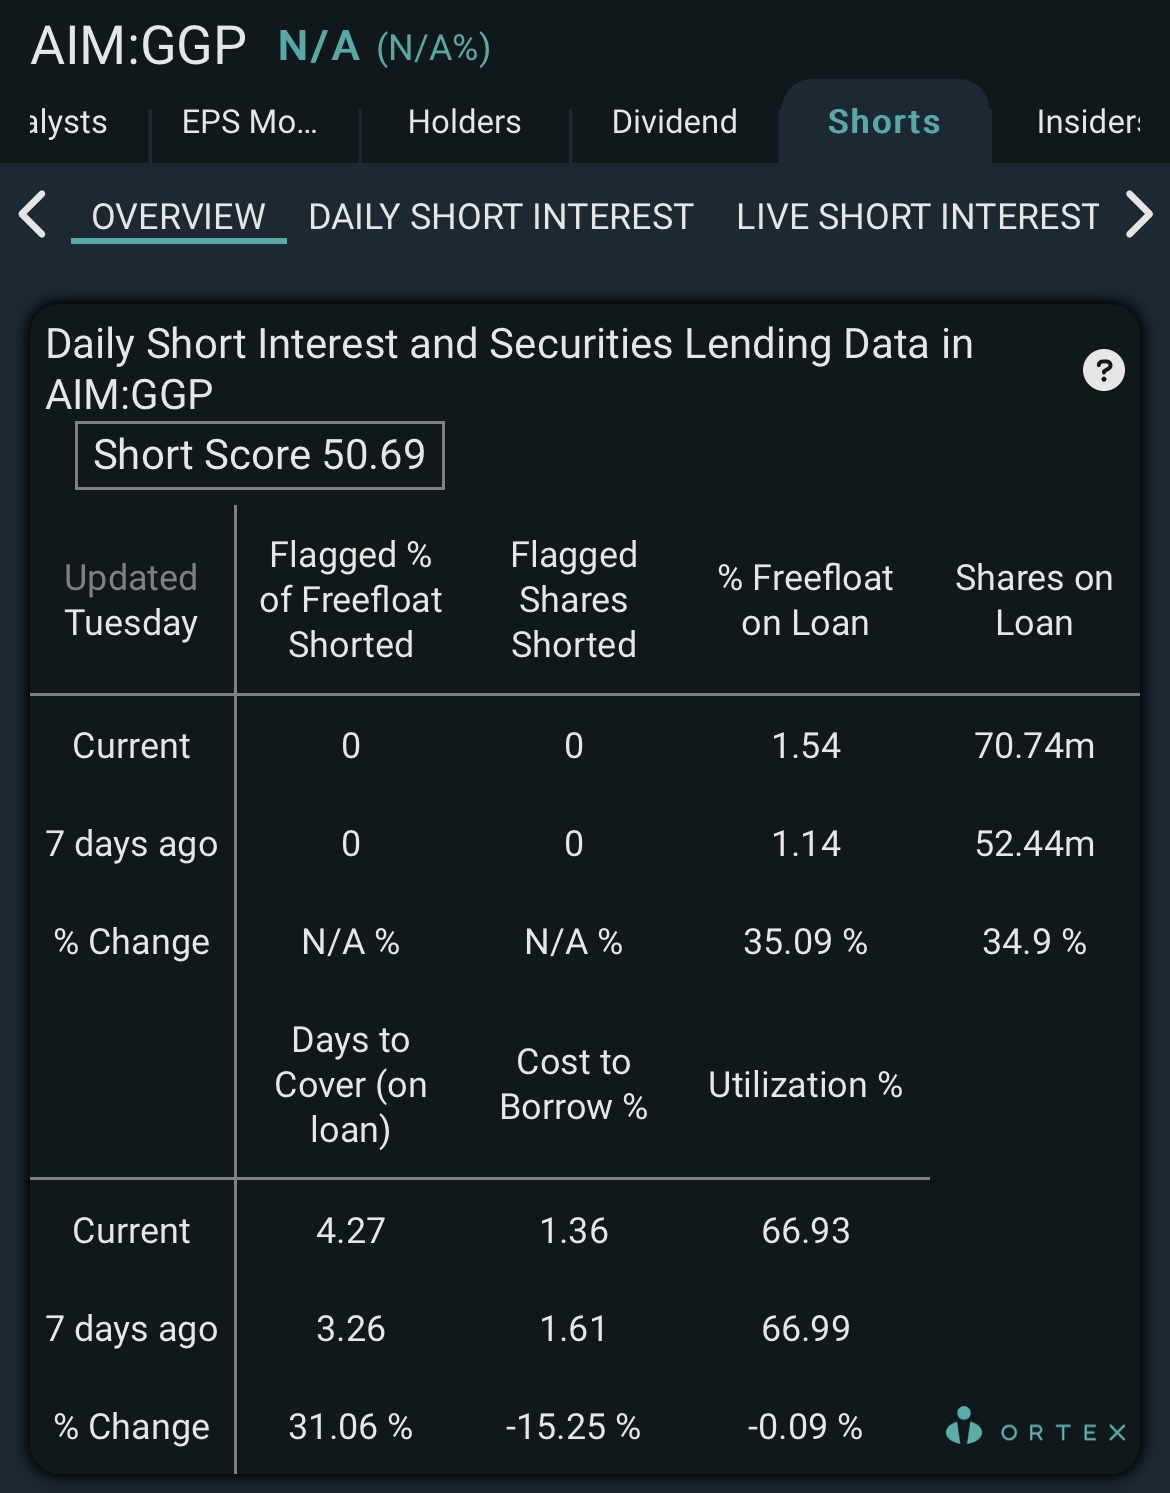Open LIVE SHORT INTEREST view

coord(918,217)
